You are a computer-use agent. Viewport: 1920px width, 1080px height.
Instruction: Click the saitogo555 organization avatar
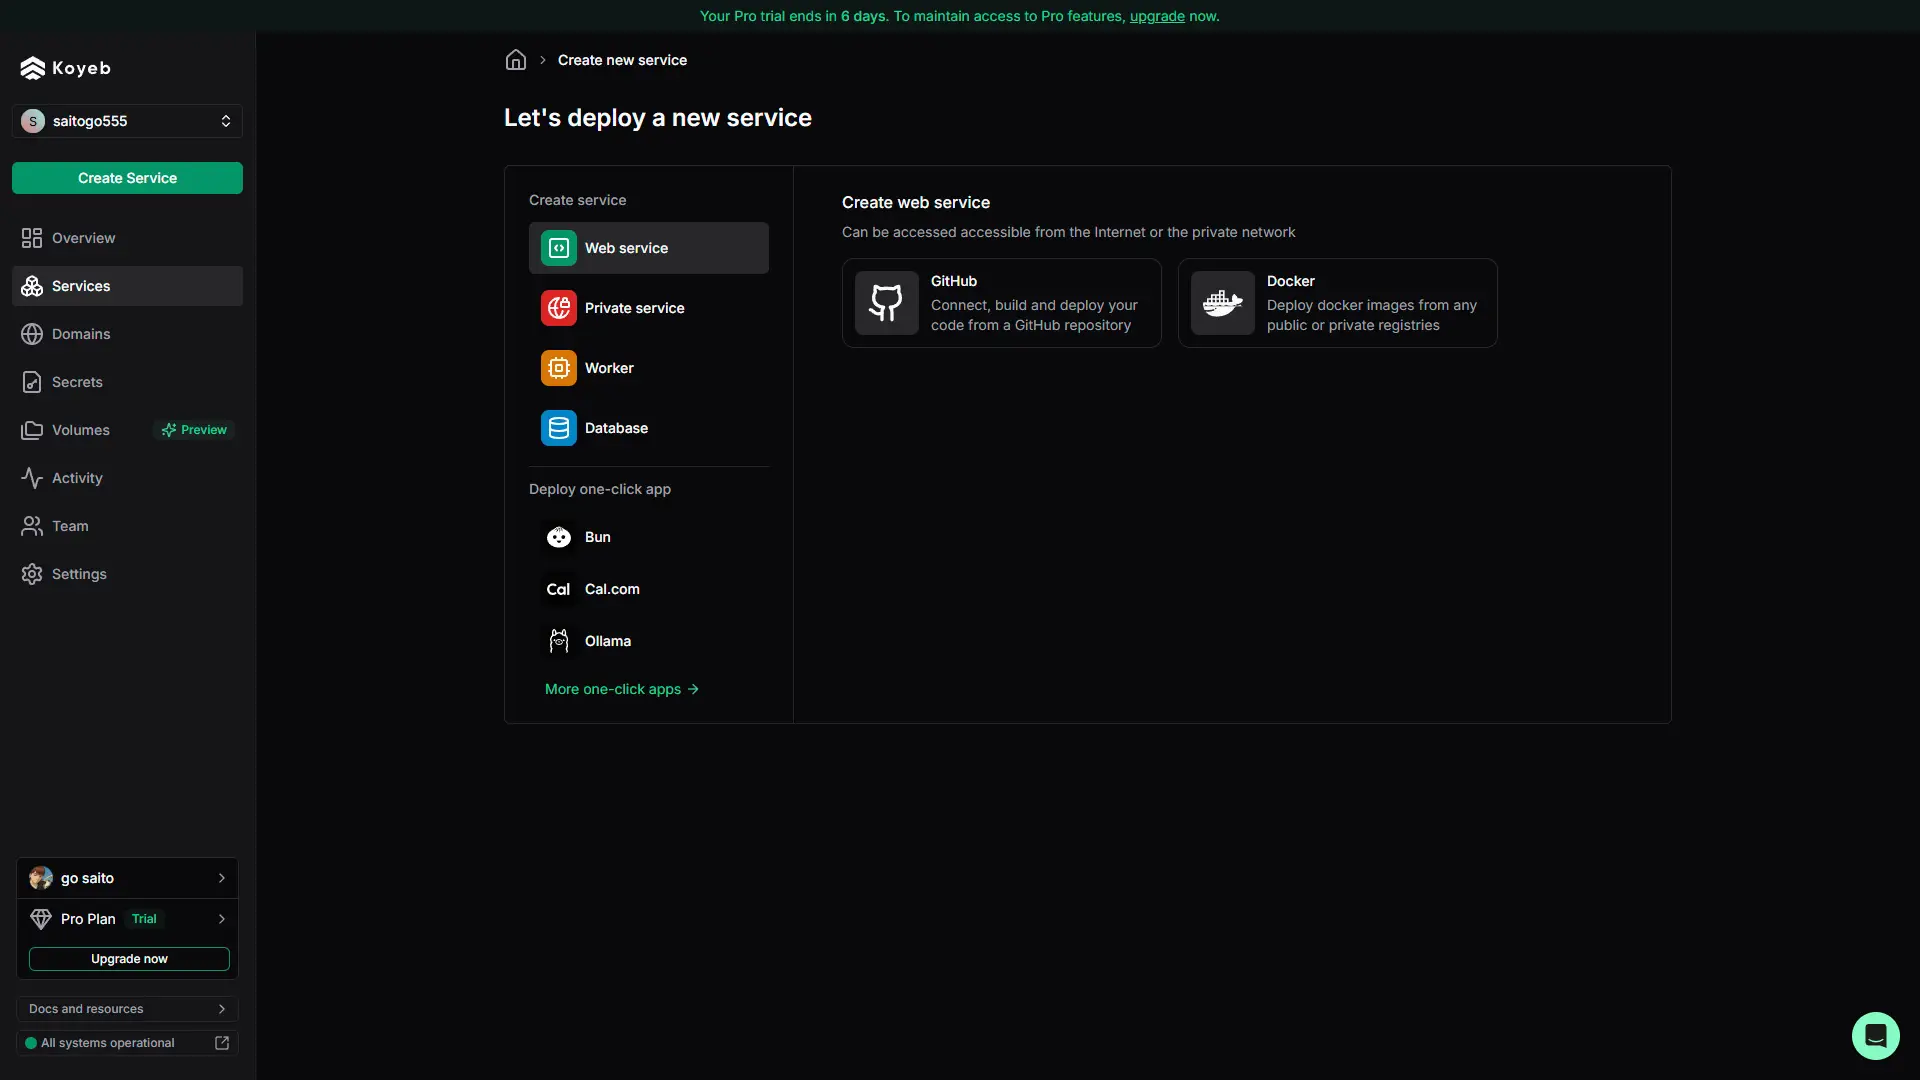33,121
